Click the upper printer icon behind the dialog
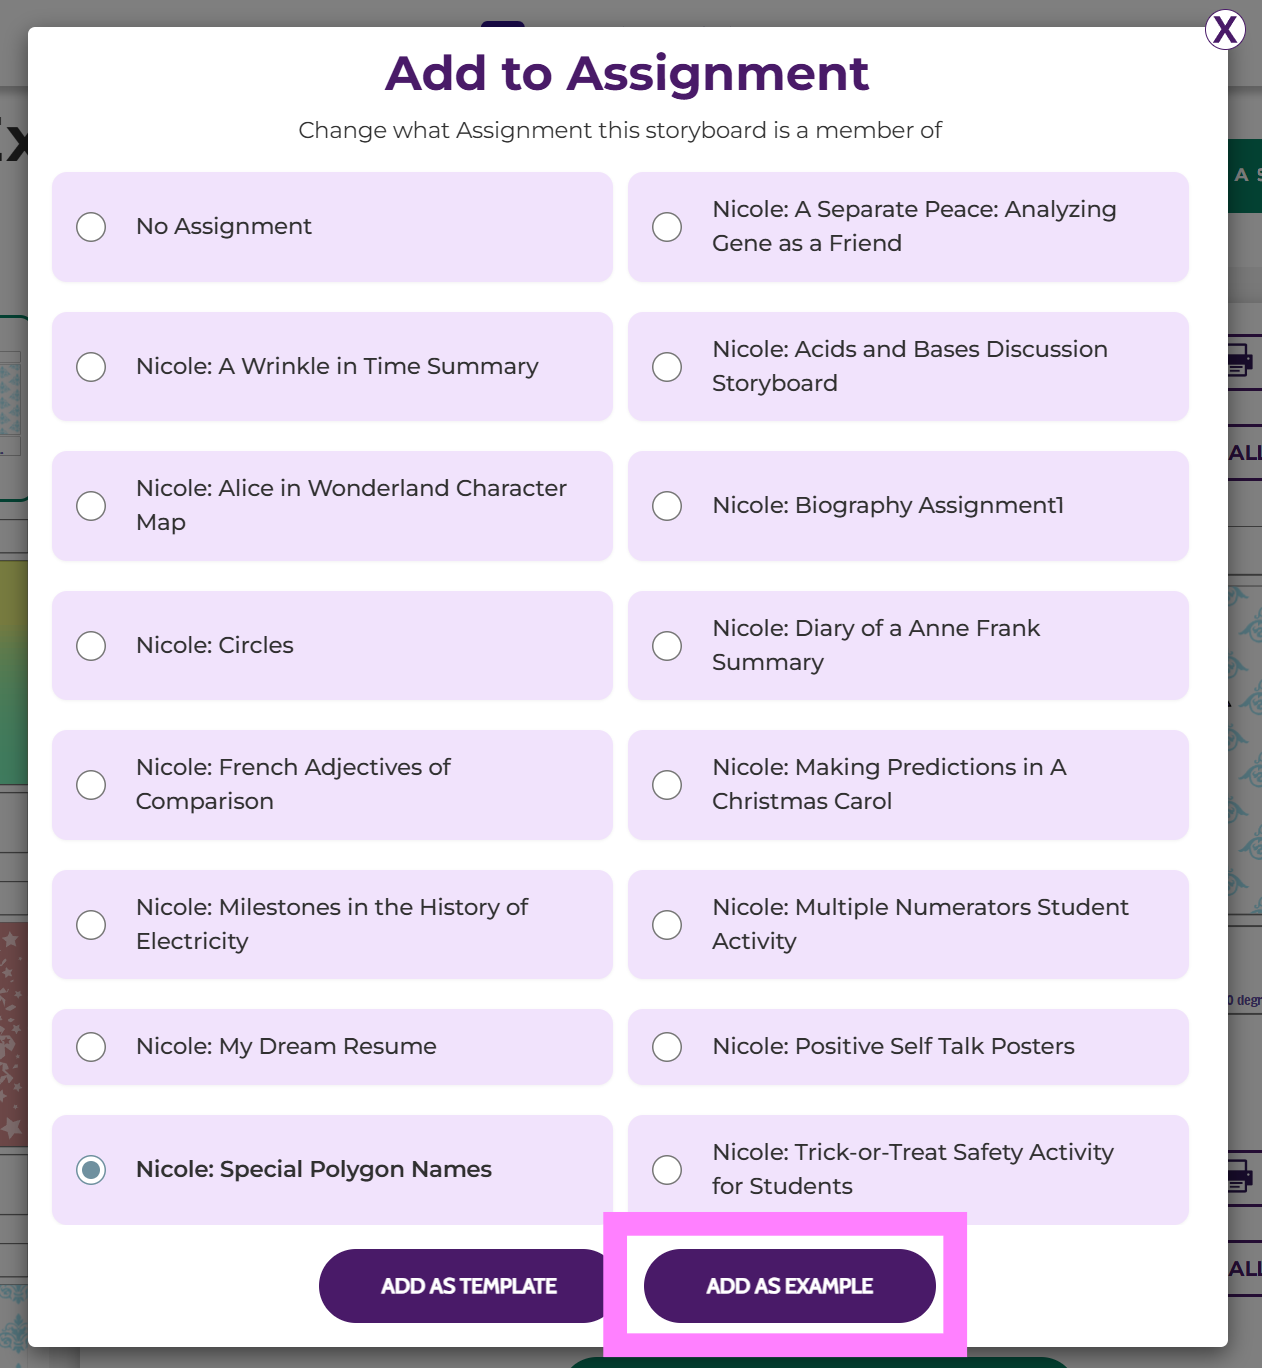 click(1240, 360)
